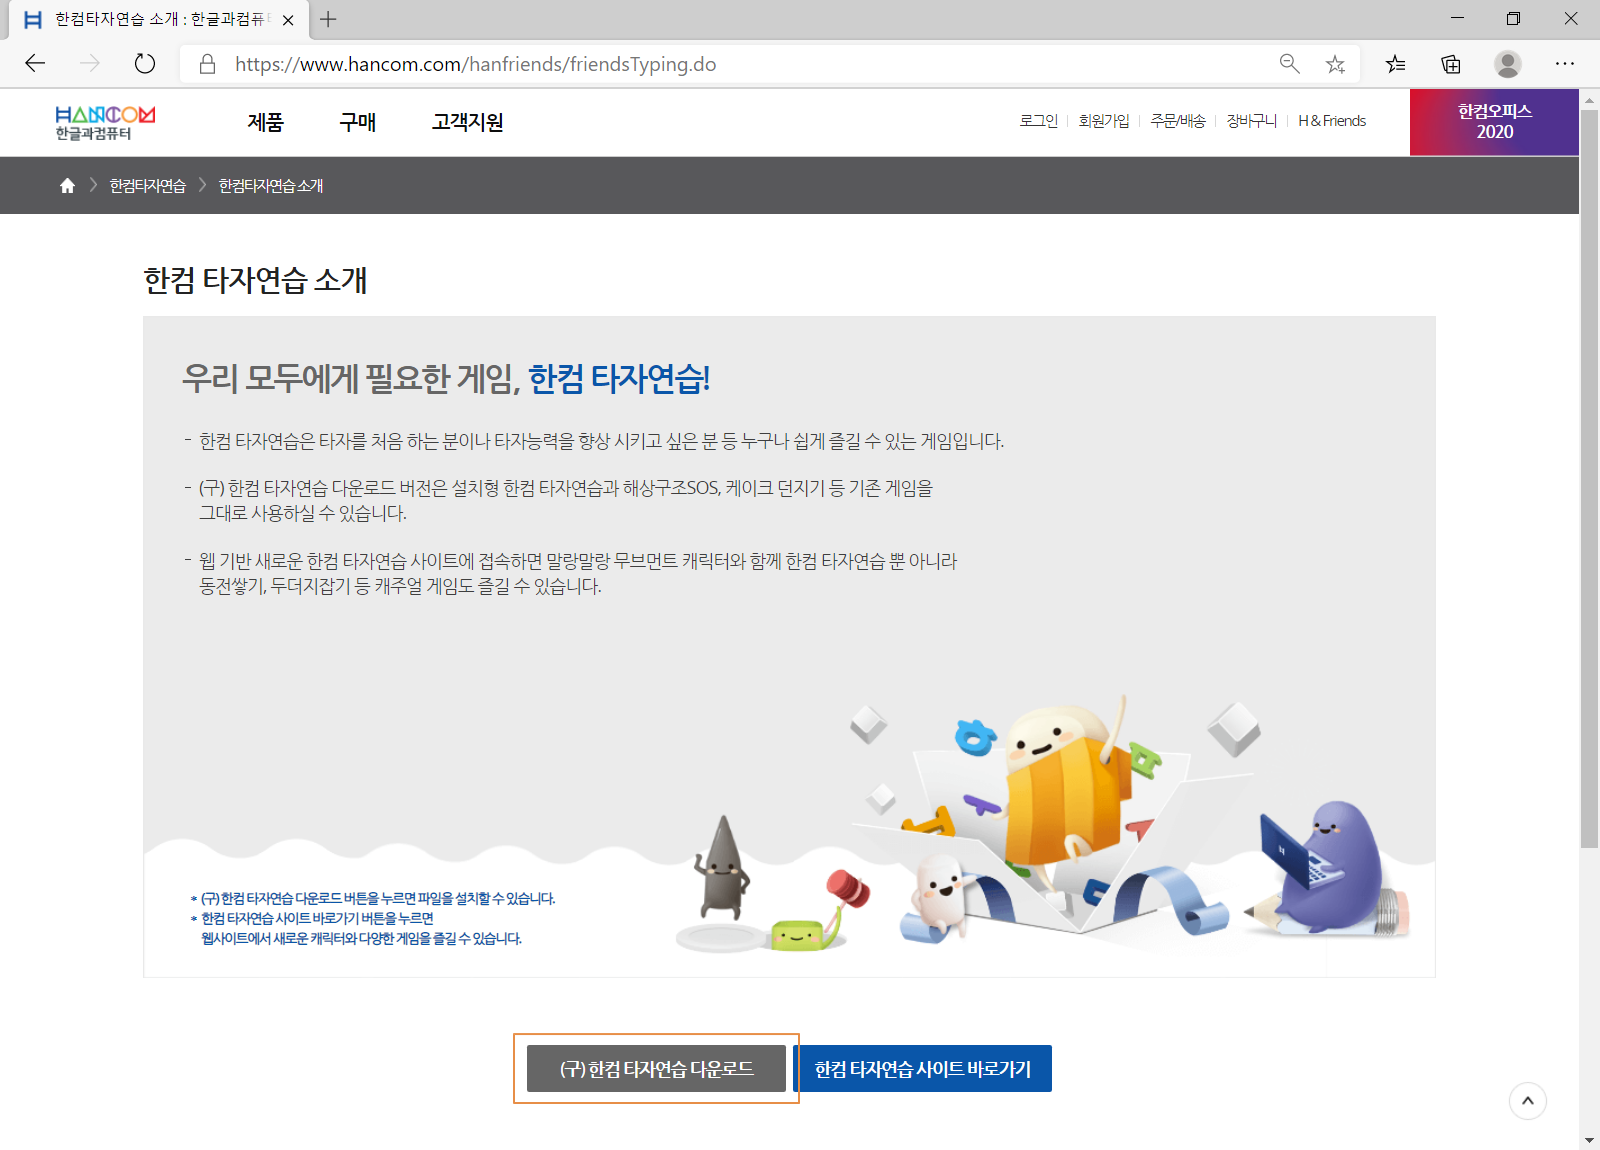Click the scrollbar down arrow
1600x1150 pixels.
click(1589, 1140)
